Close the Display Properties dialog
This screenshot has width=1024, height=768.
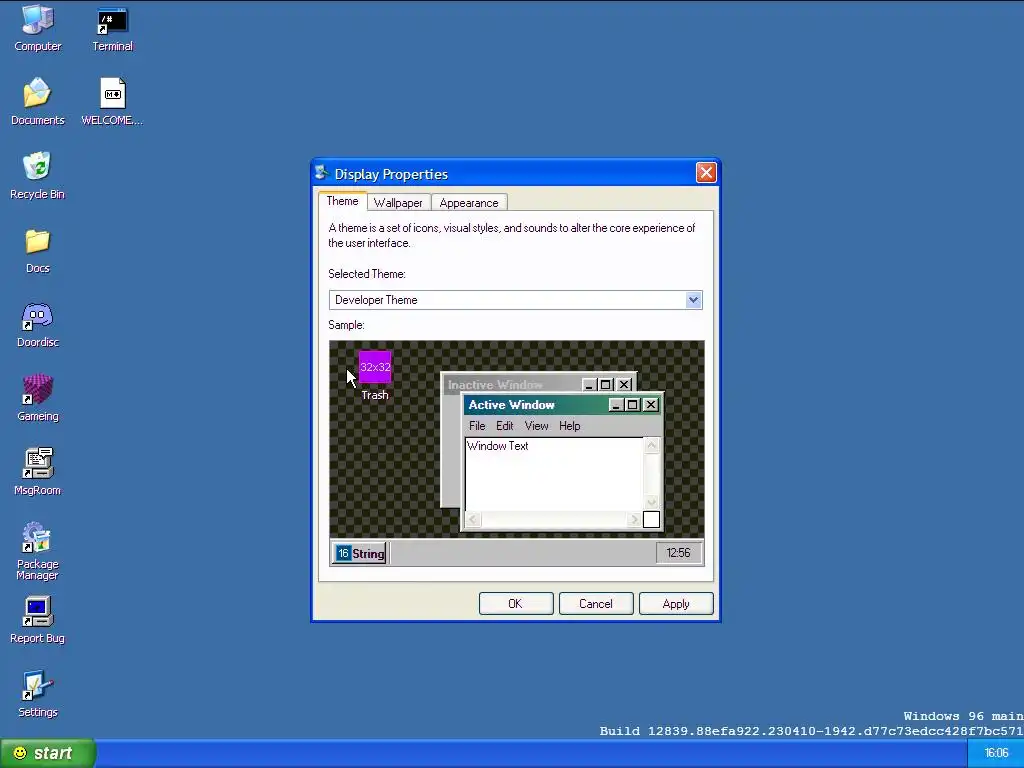(706, 172)
